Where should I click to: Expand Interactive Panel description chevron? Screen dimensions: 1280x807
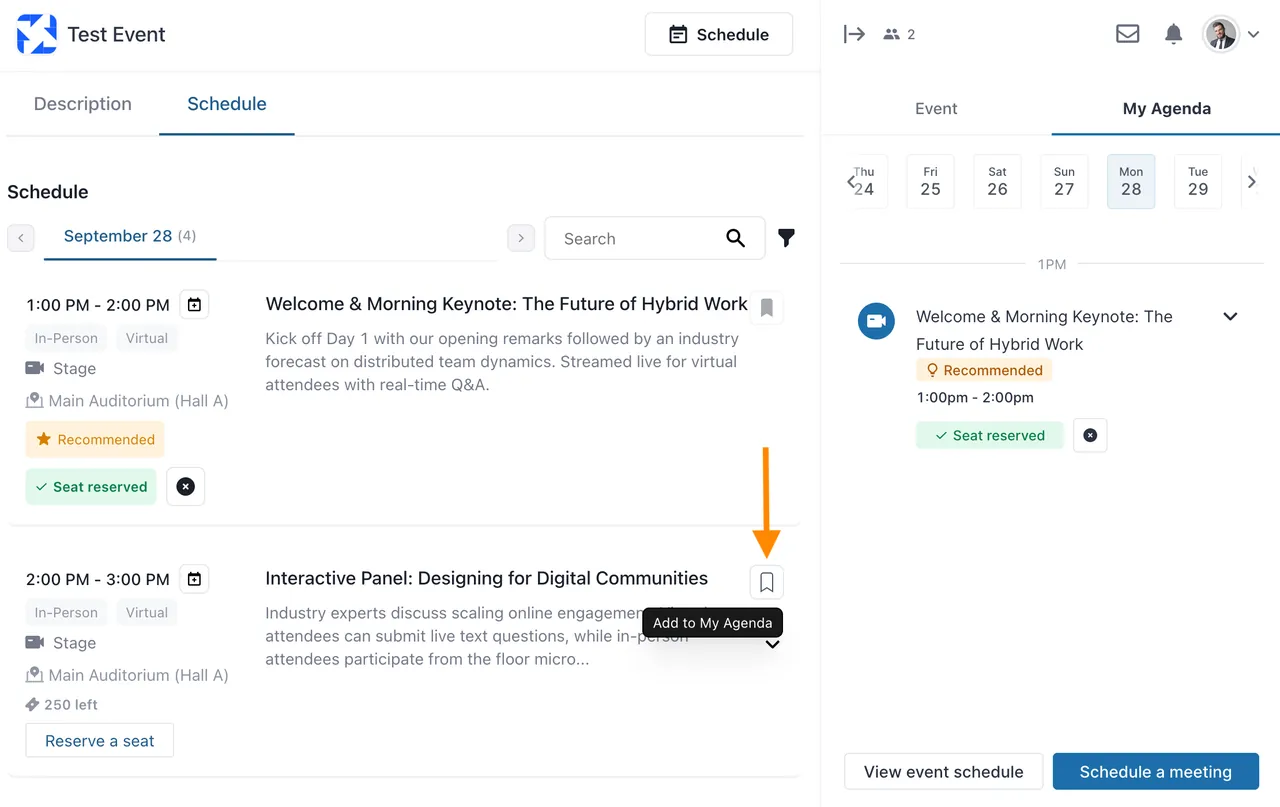[773, 645]
